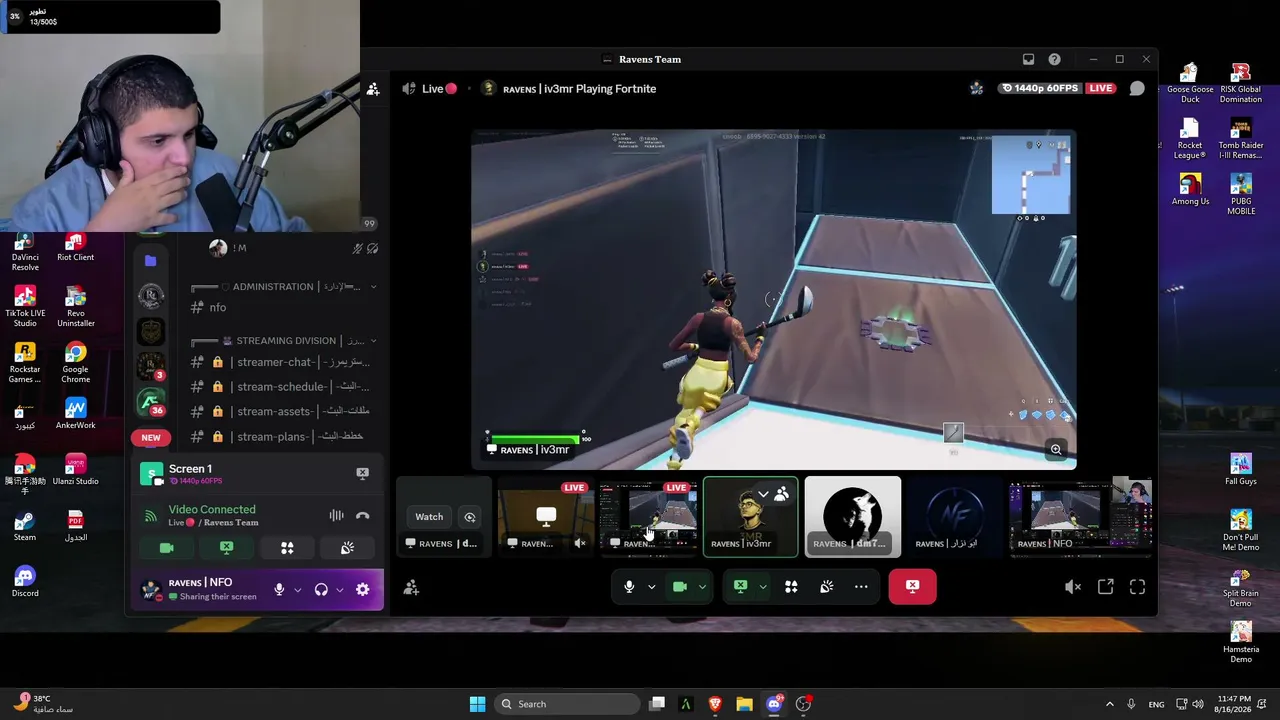
Task: Open input device menu in the user panel
Action: (x=297, y=590)
